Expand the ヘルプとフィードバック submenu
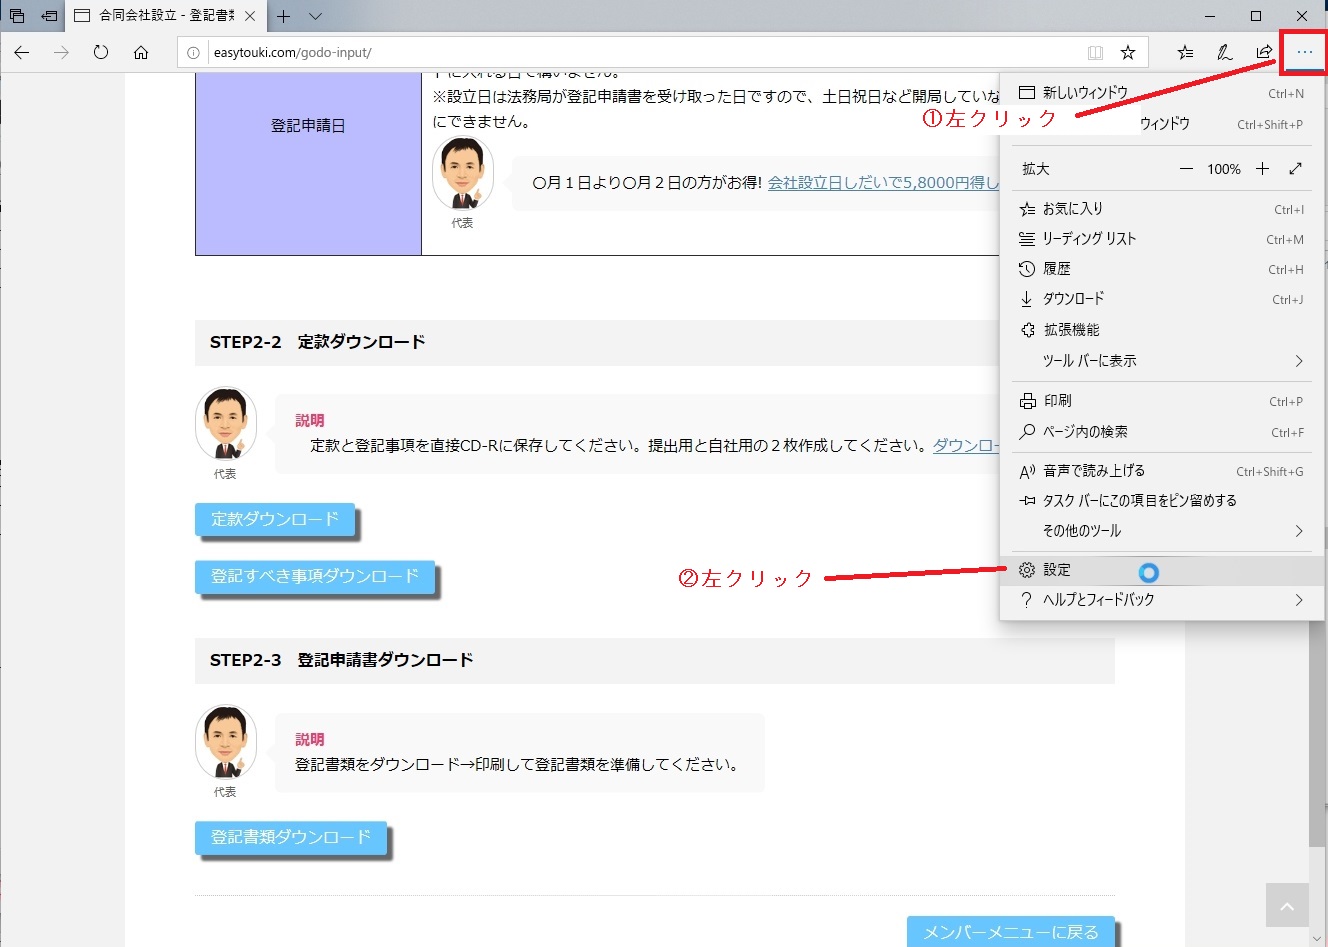The image size is (1328, 947). click(x=1298, y=600)
